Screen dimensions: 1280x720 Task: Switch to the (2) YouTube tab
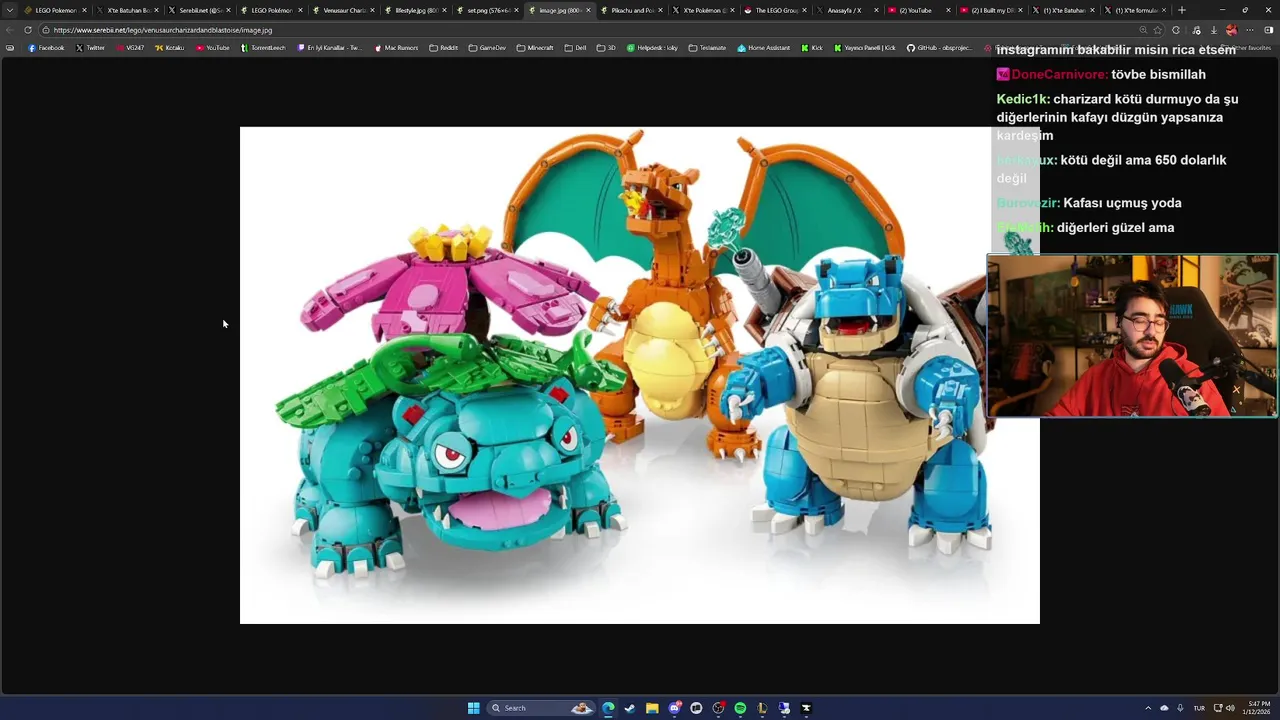coord(920,10)
